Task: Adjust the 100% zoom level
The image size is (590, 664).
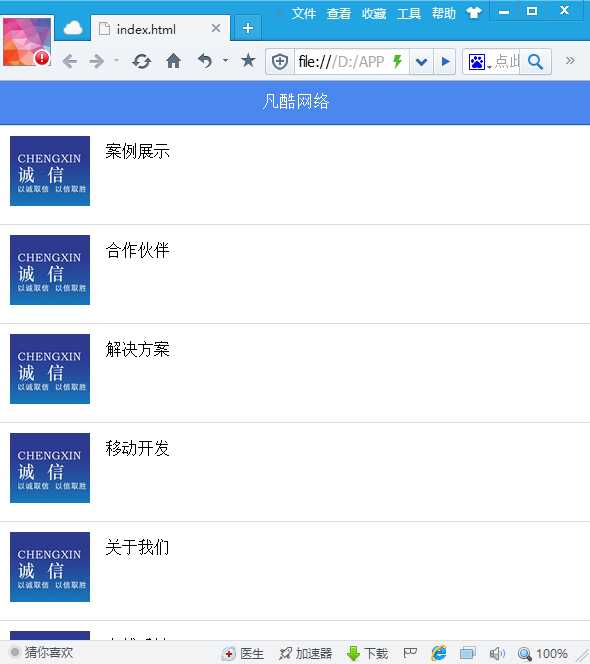Action: [543, 654]
